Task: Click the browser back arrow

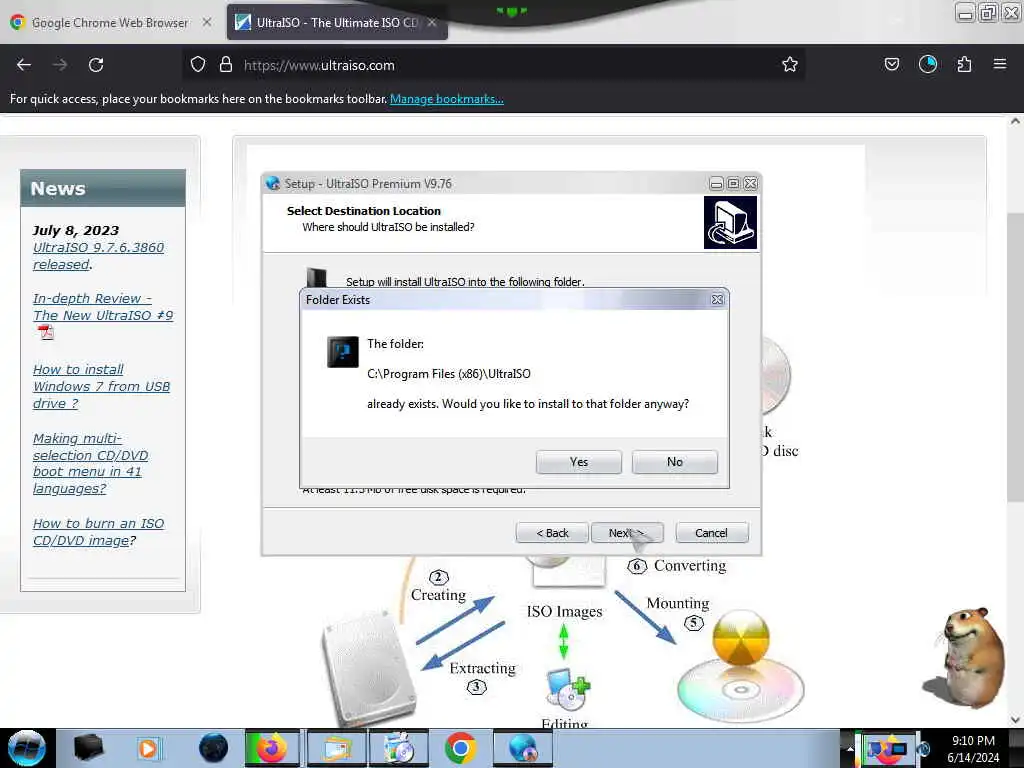Action: click(24, 65)
